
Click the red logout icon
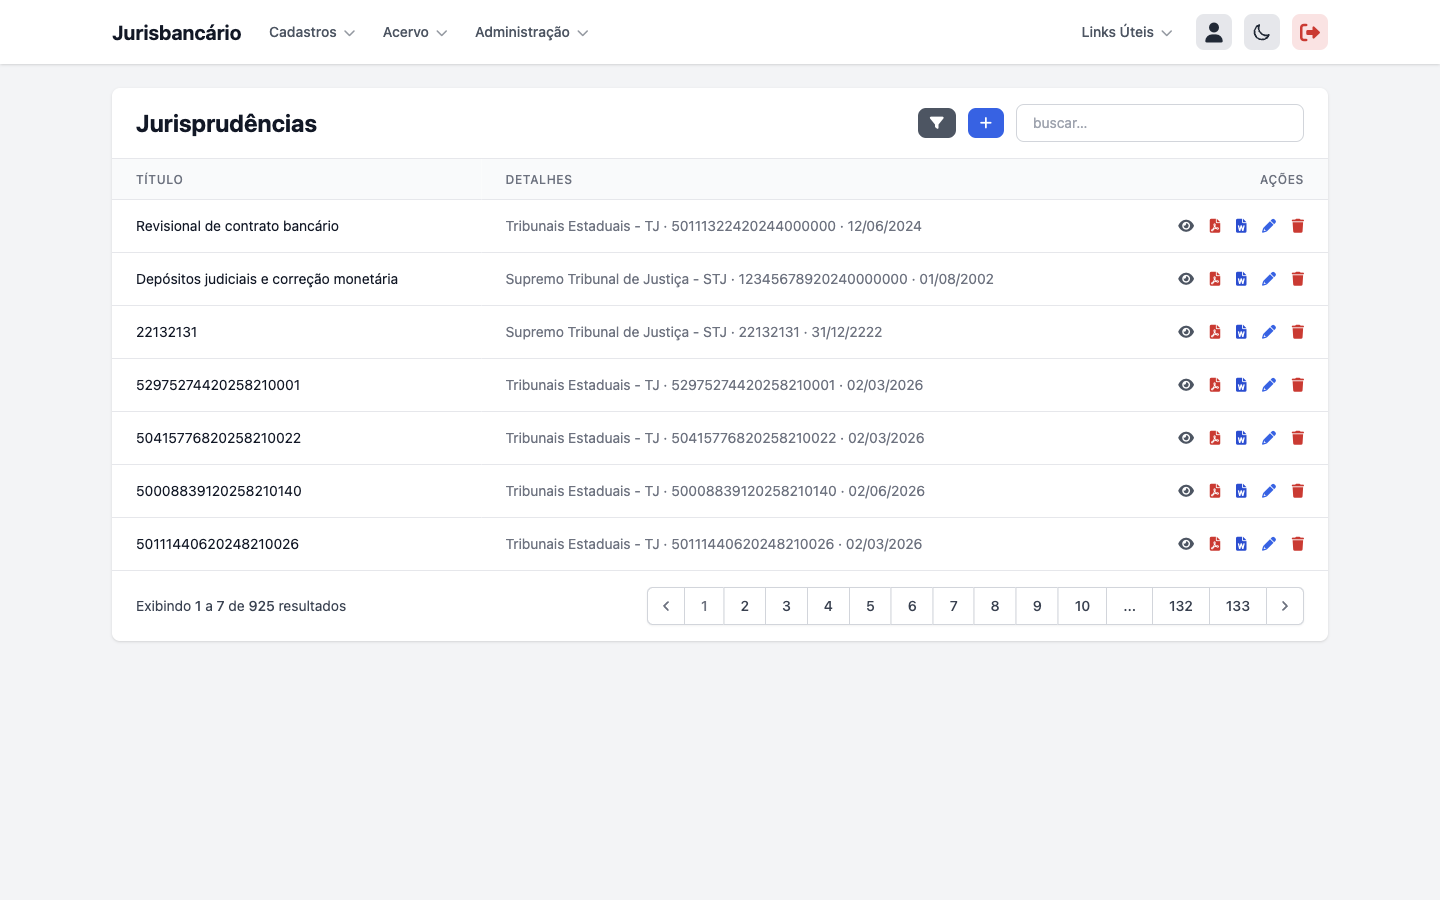pyautogui.click(x=1310, y=32)
